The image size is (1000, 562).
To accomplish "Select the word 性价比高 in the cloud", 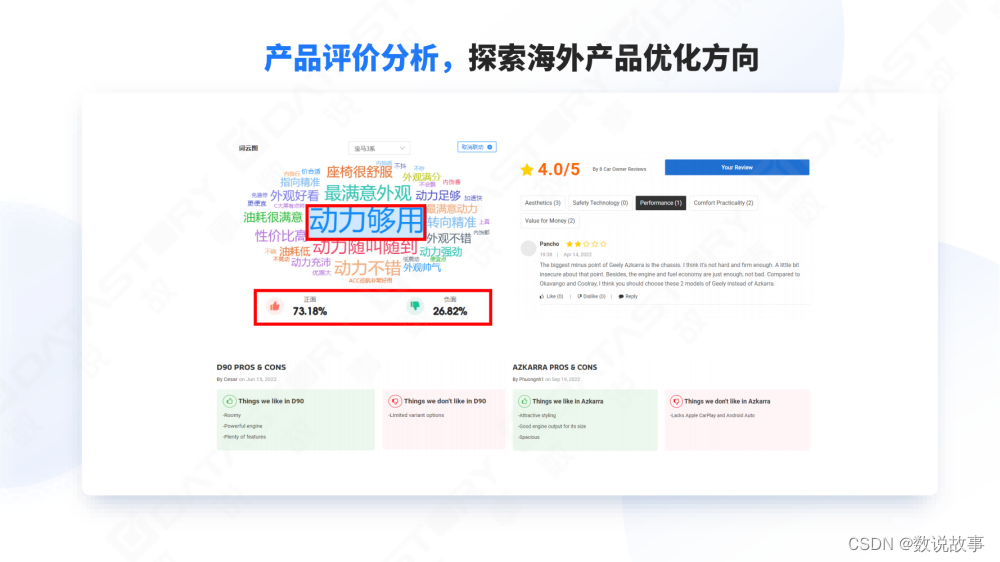I will pyautogui.click(x=280, y=236).
